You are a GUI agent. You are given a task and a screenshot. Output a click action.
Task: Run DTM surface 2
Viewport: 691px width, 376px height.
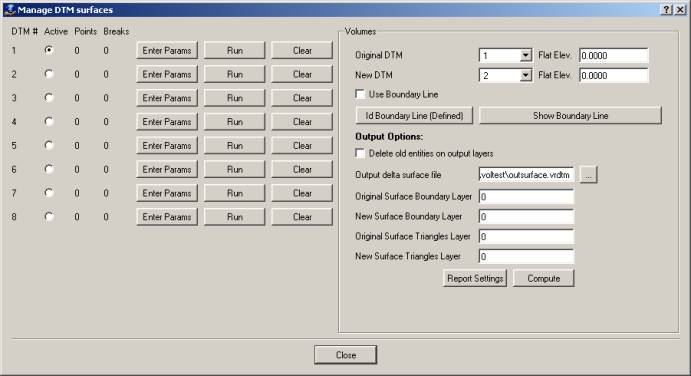[x=234, y=74]
